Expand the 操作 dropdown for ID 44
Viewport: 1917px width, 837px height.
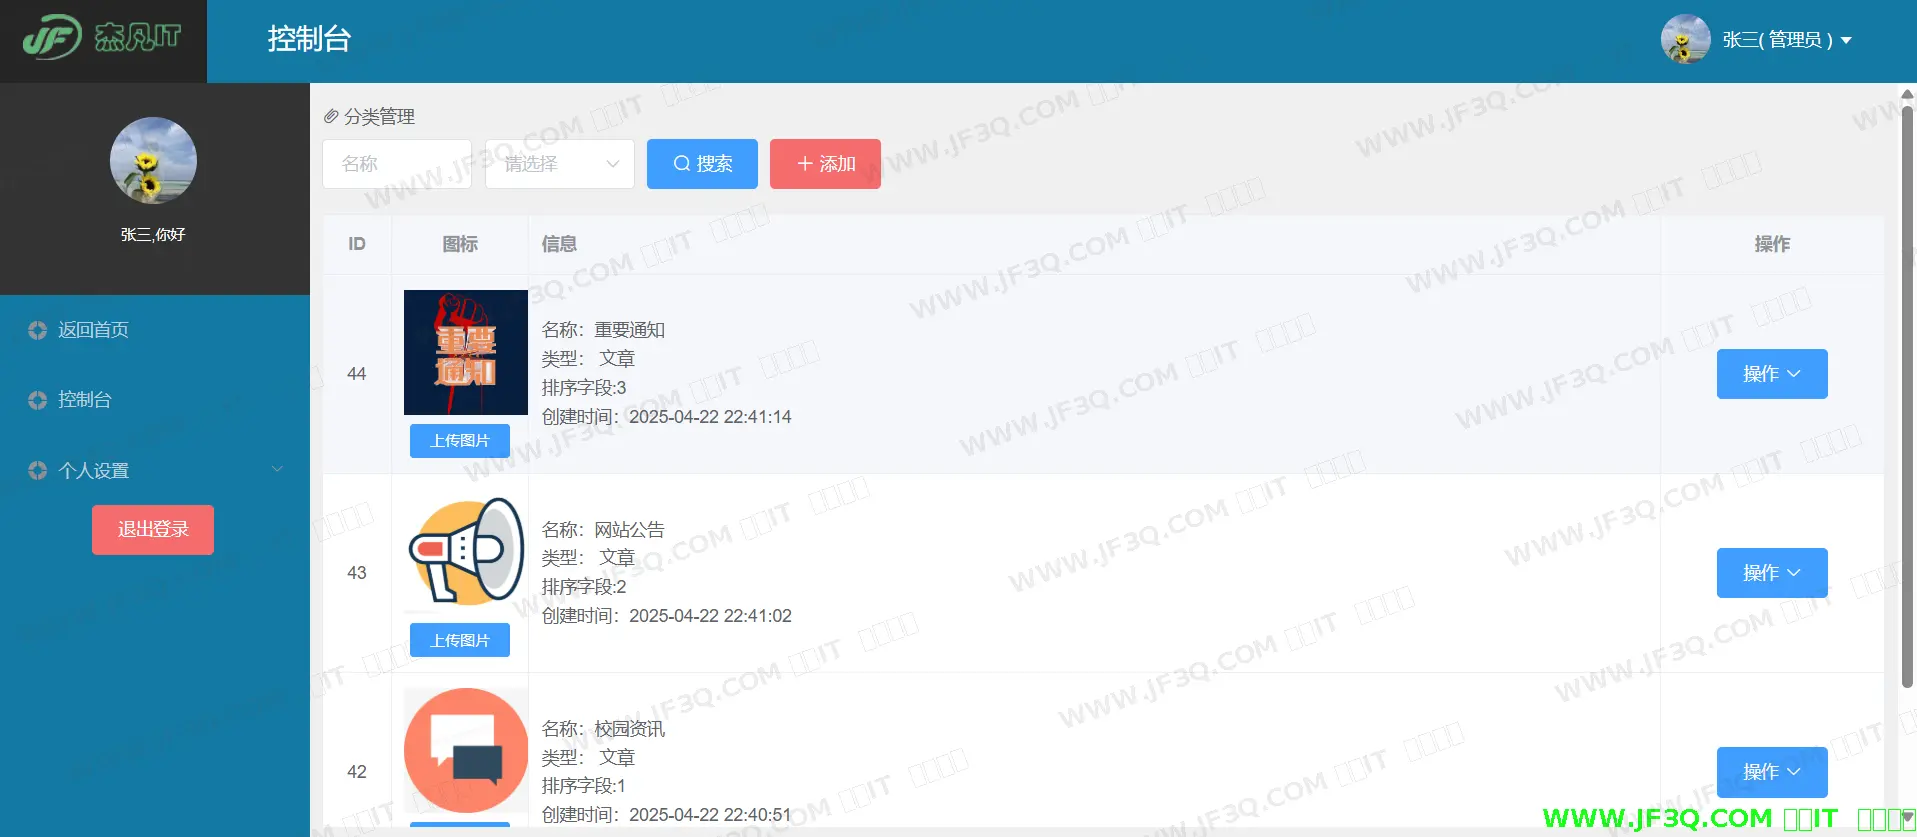click(1771, 374)
